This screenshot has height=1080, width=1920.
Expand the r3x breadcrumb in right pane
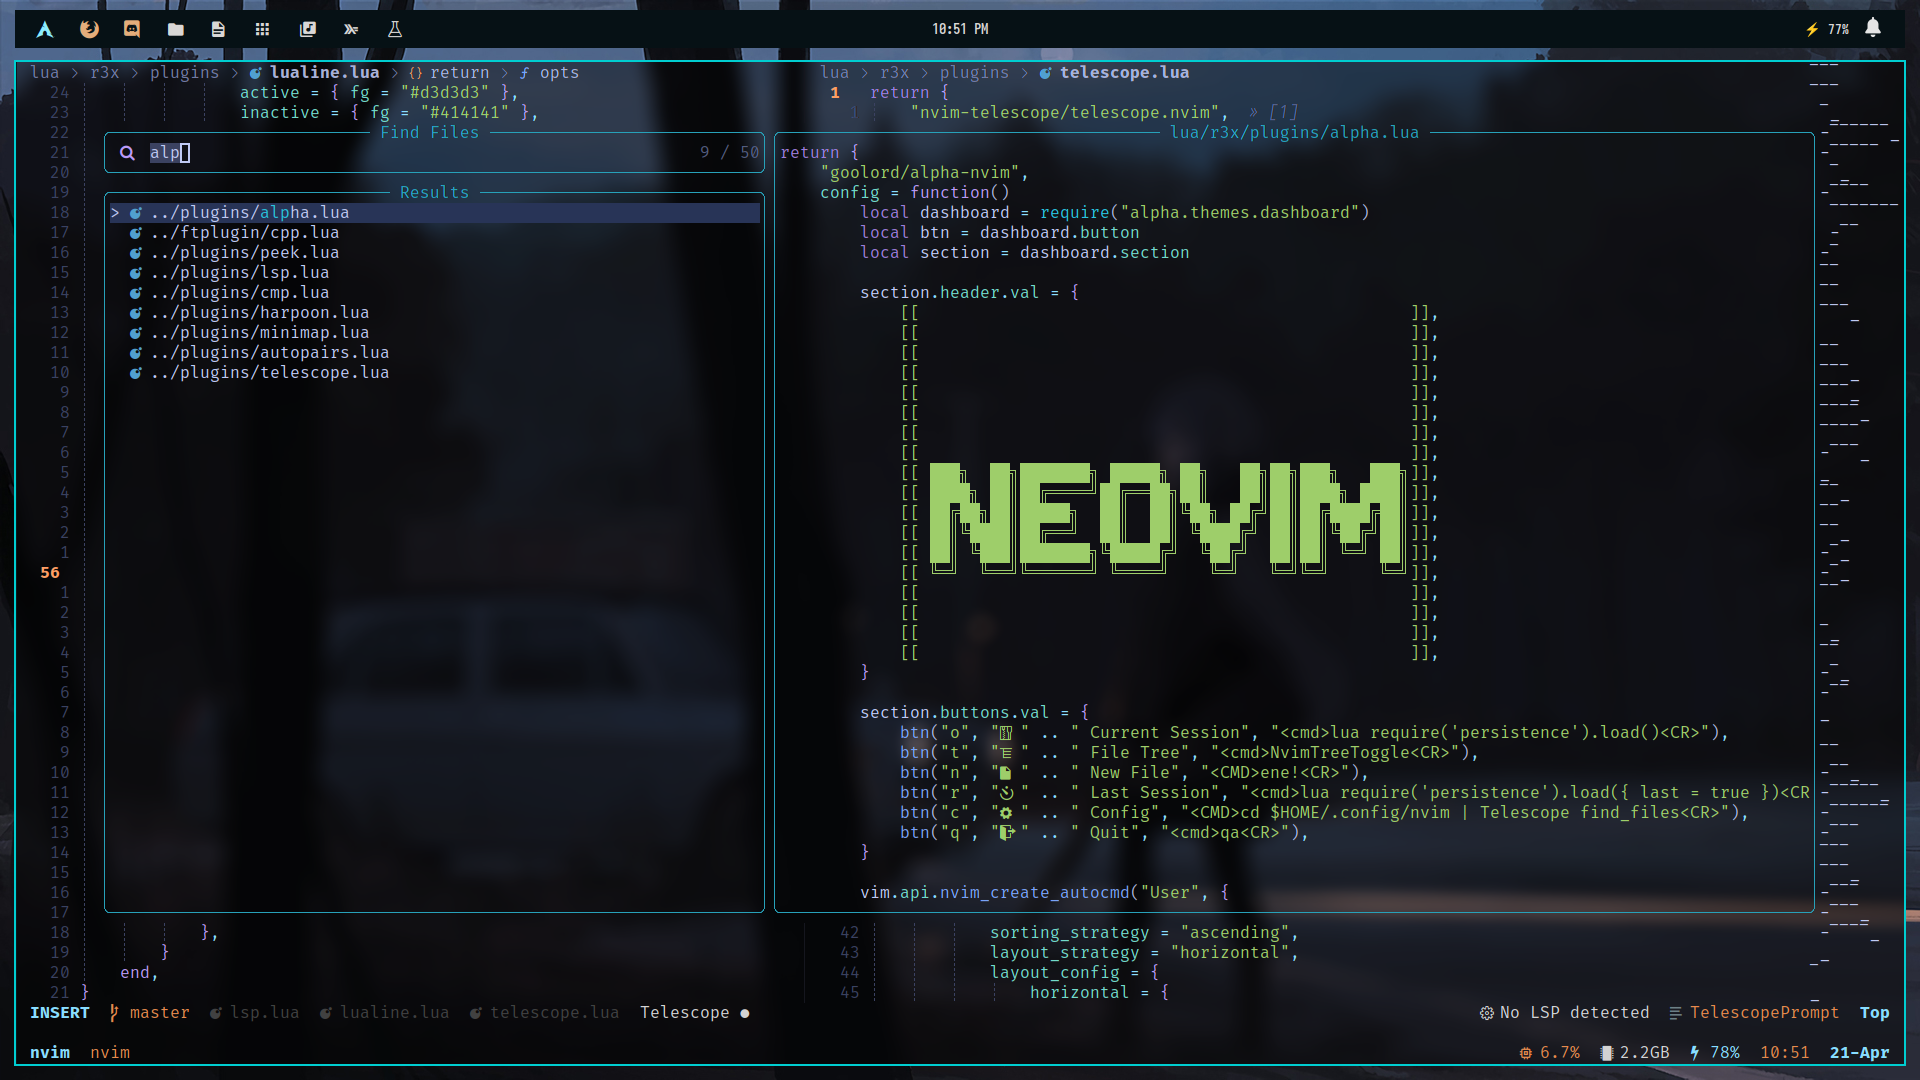pyautogui.click(x=895, y=72)
